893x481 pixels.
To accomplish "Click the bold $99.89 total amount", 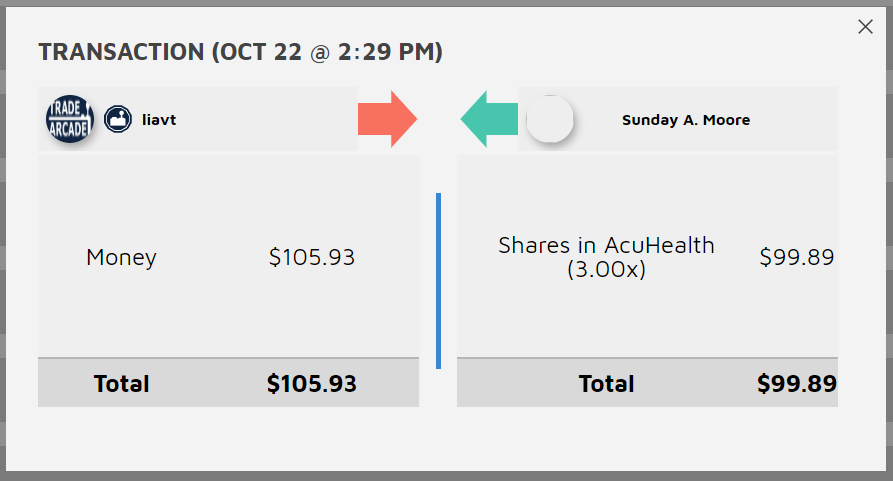I will tap(796, 383).
